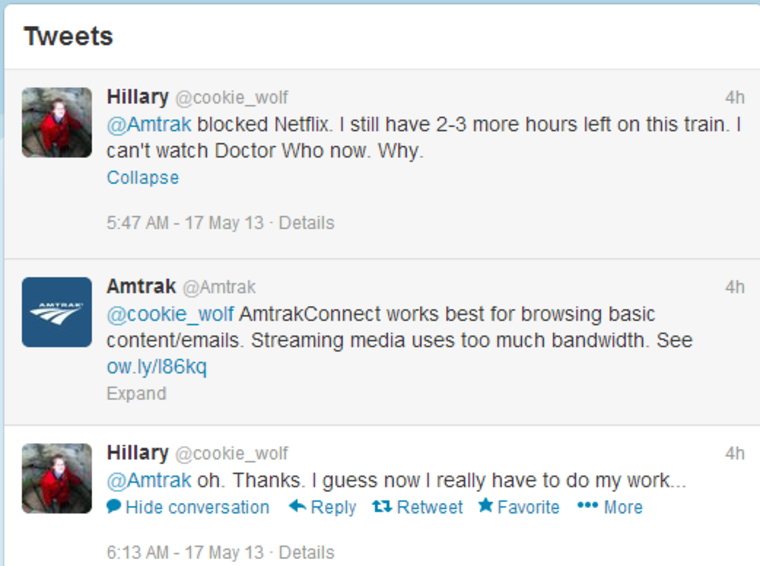
Task: Click the retweet arrows icon
Action: [381, 507]
